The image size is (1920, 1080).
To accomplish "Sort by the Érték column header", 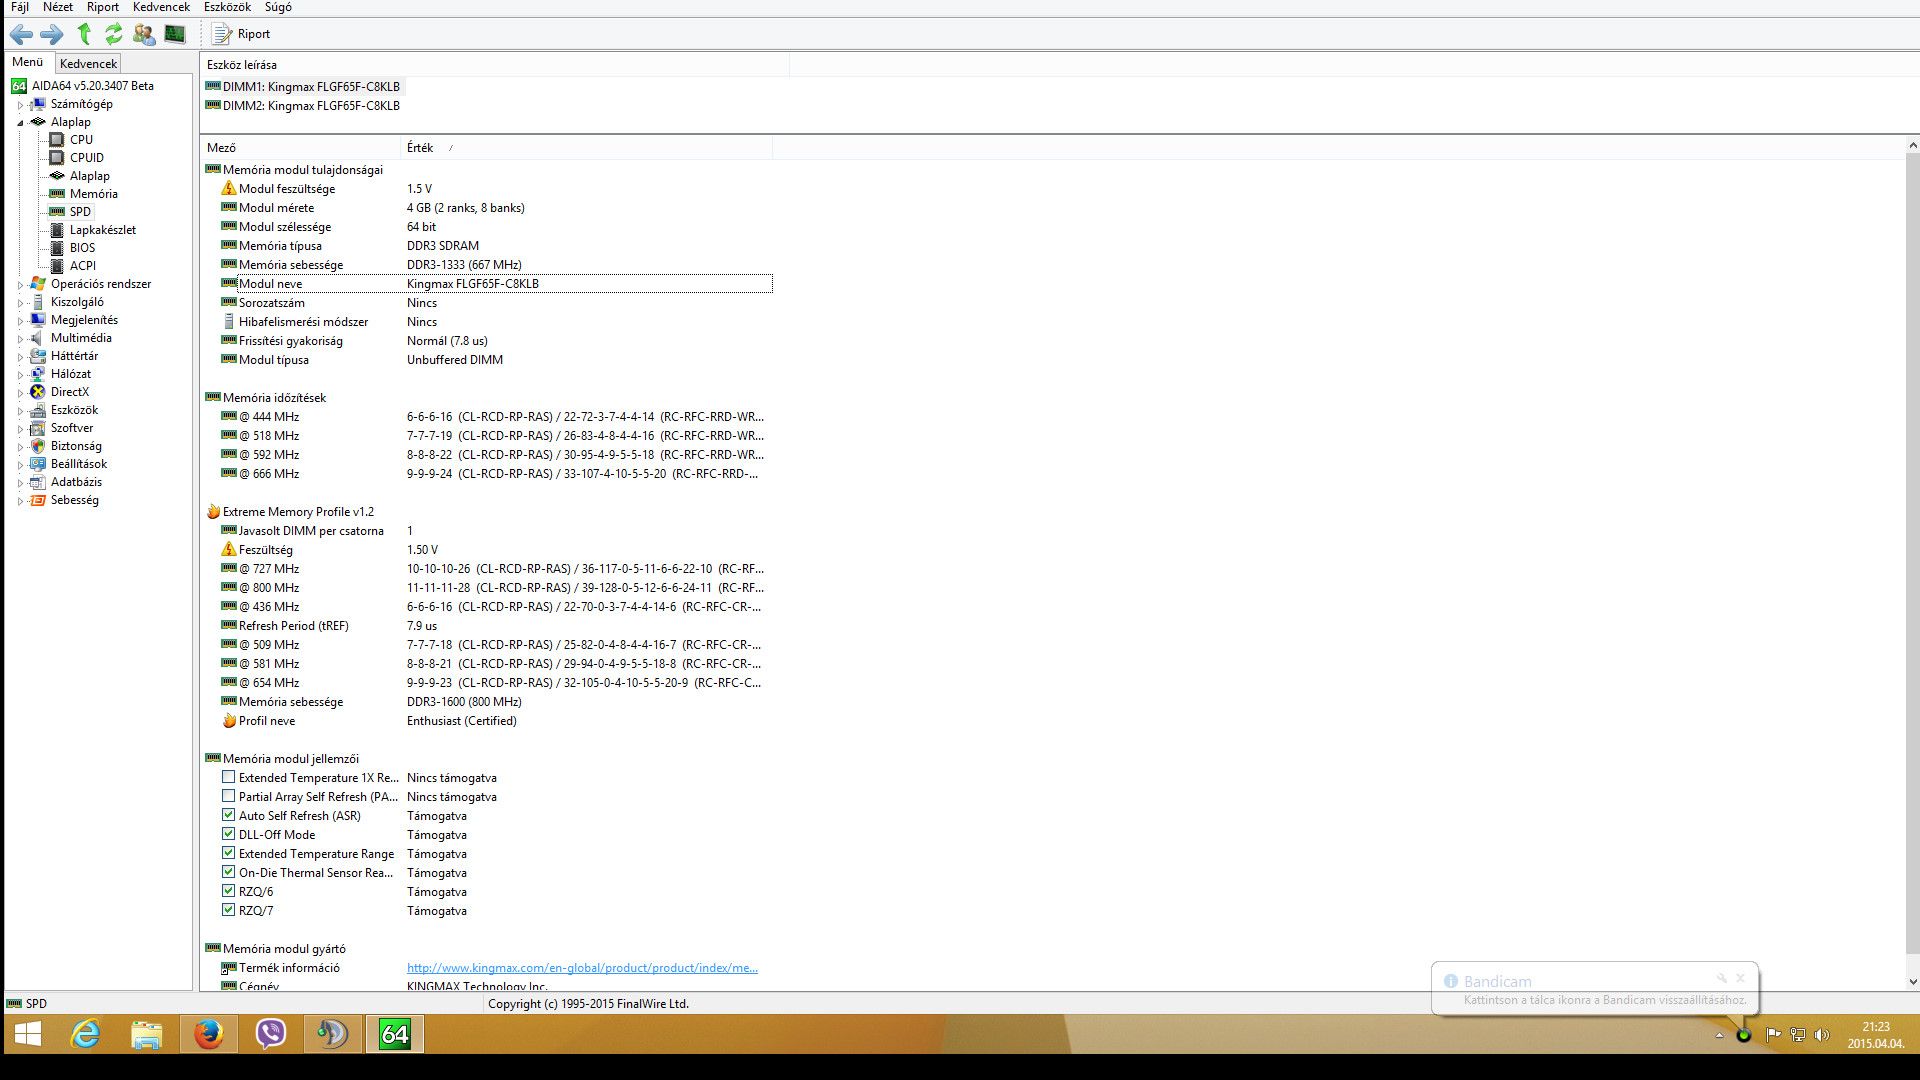I will [x=587, y=148].
